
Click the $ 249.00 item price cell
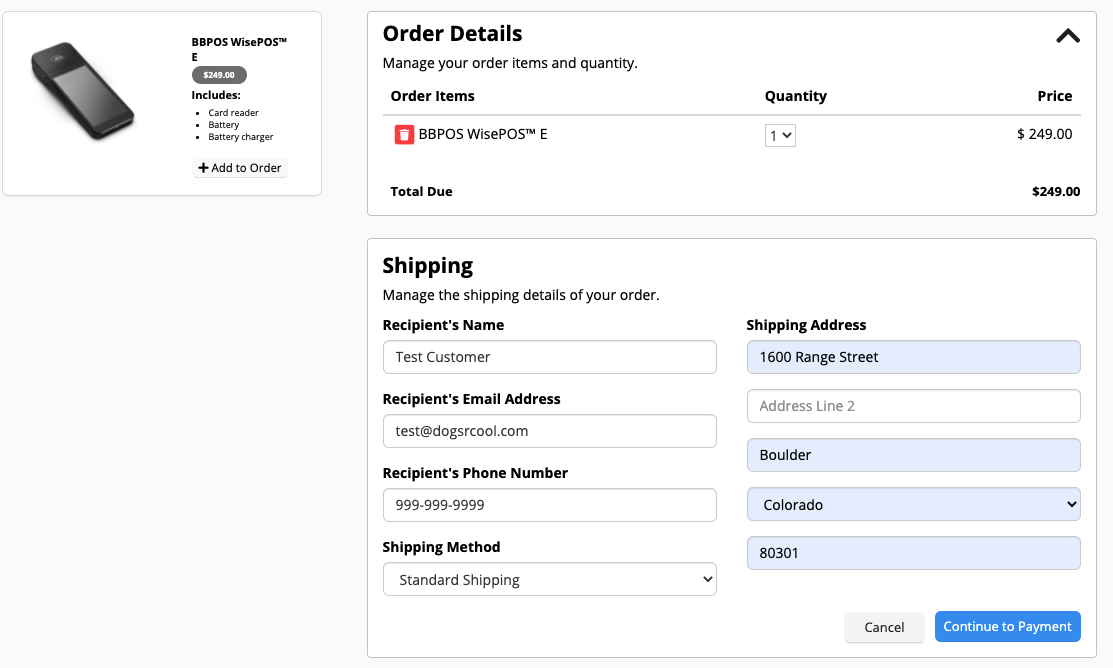pyautogui.click(x=1045, y=134)
